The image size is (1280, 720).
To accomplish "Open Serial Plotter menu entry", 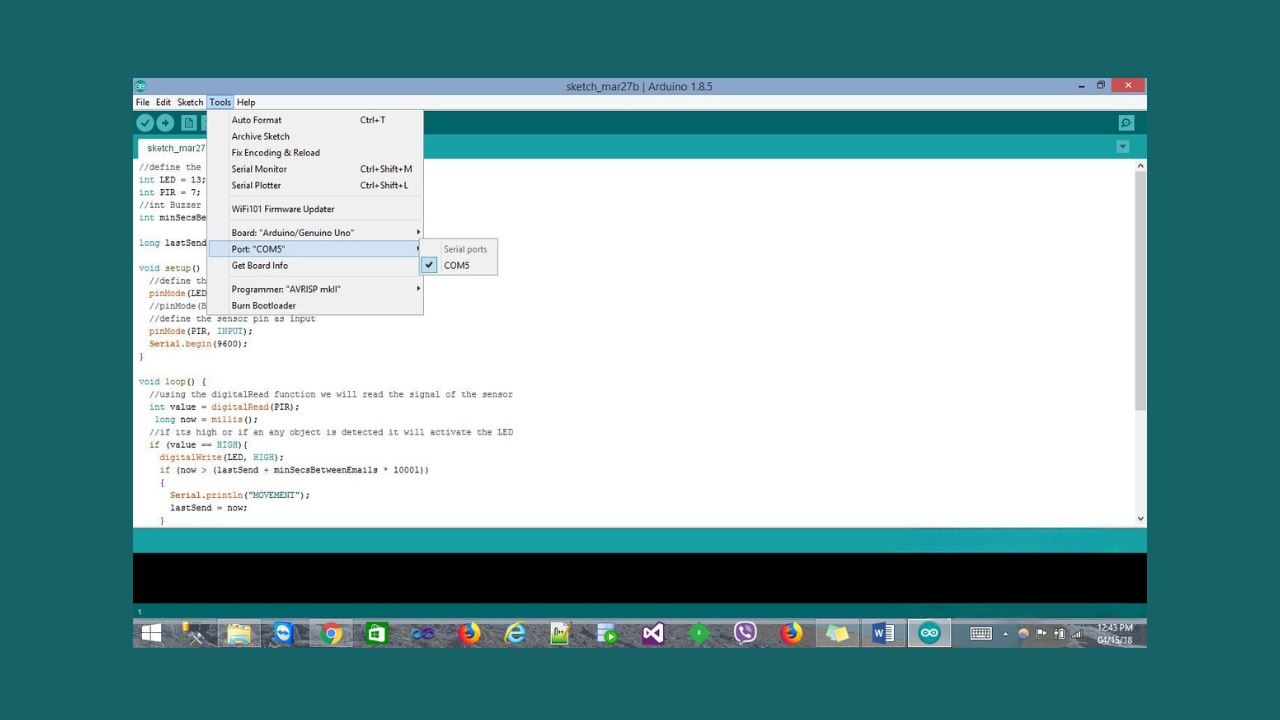I will point(315,185).
